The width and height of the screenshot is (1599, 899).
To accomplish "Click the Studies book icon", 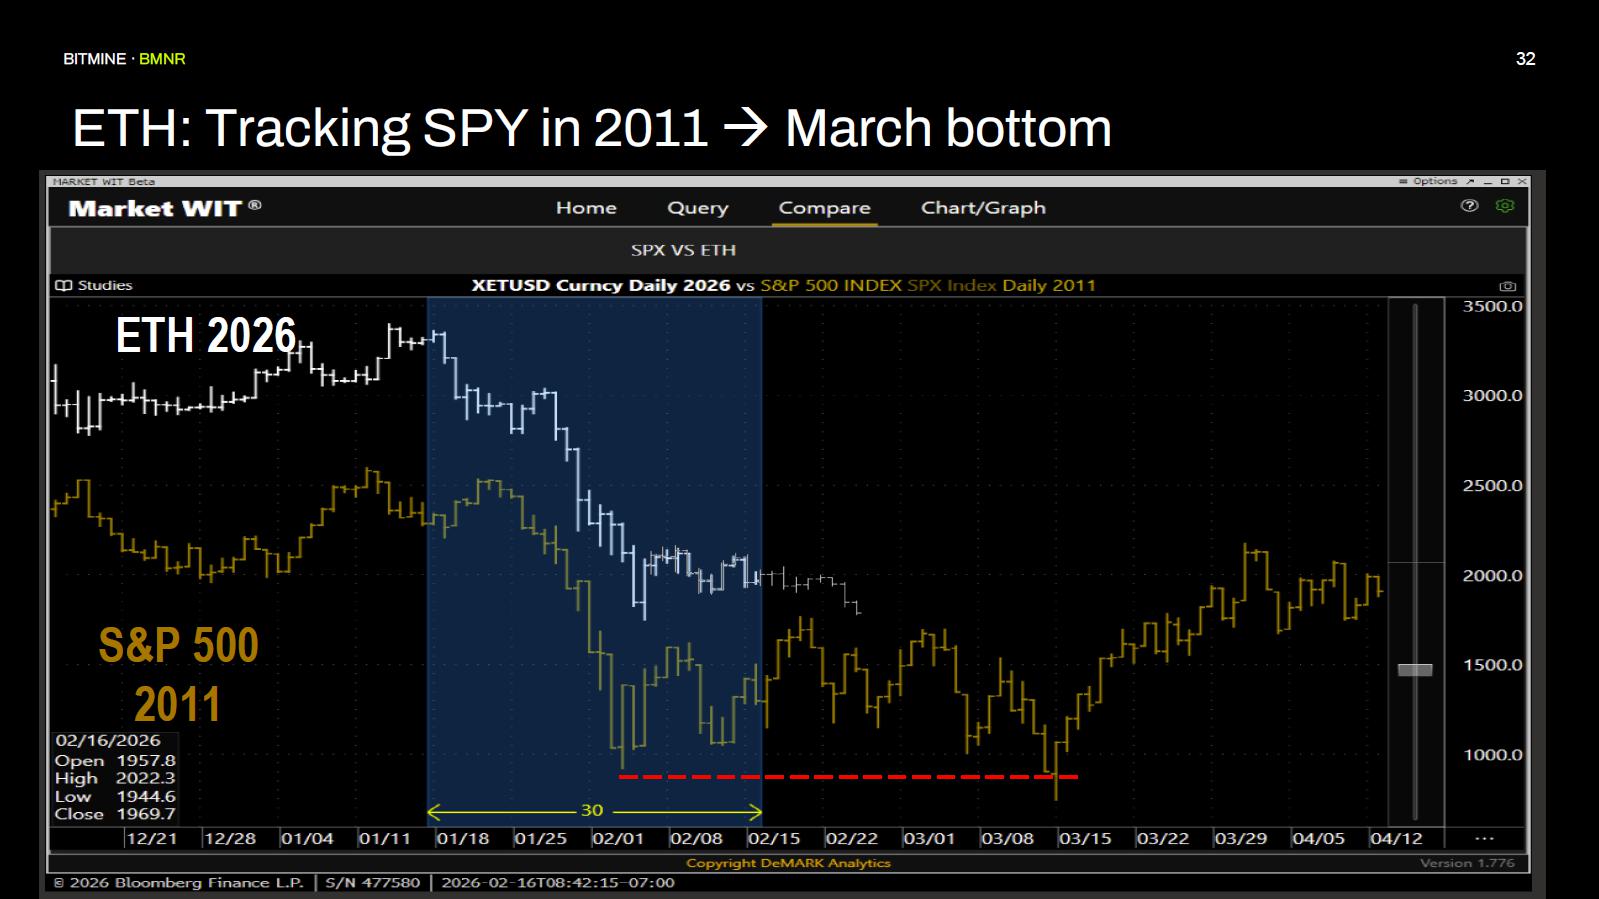I will (x=64, y=286).
